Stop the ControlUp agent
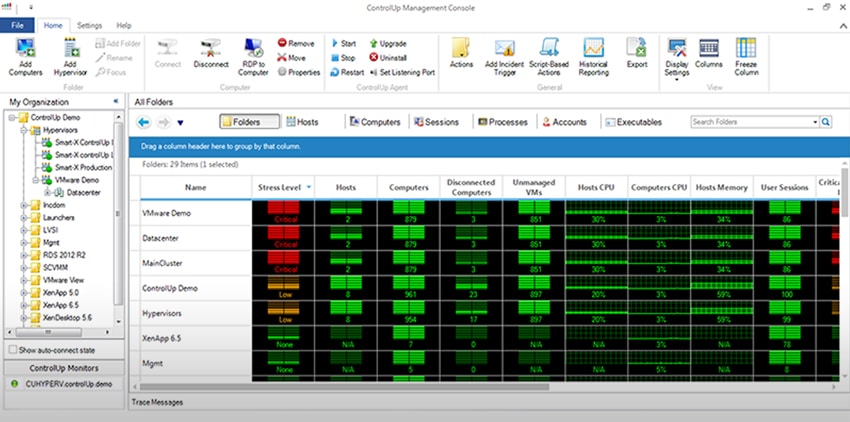Viewport: 850px width, 422px height. pos(343,57)
